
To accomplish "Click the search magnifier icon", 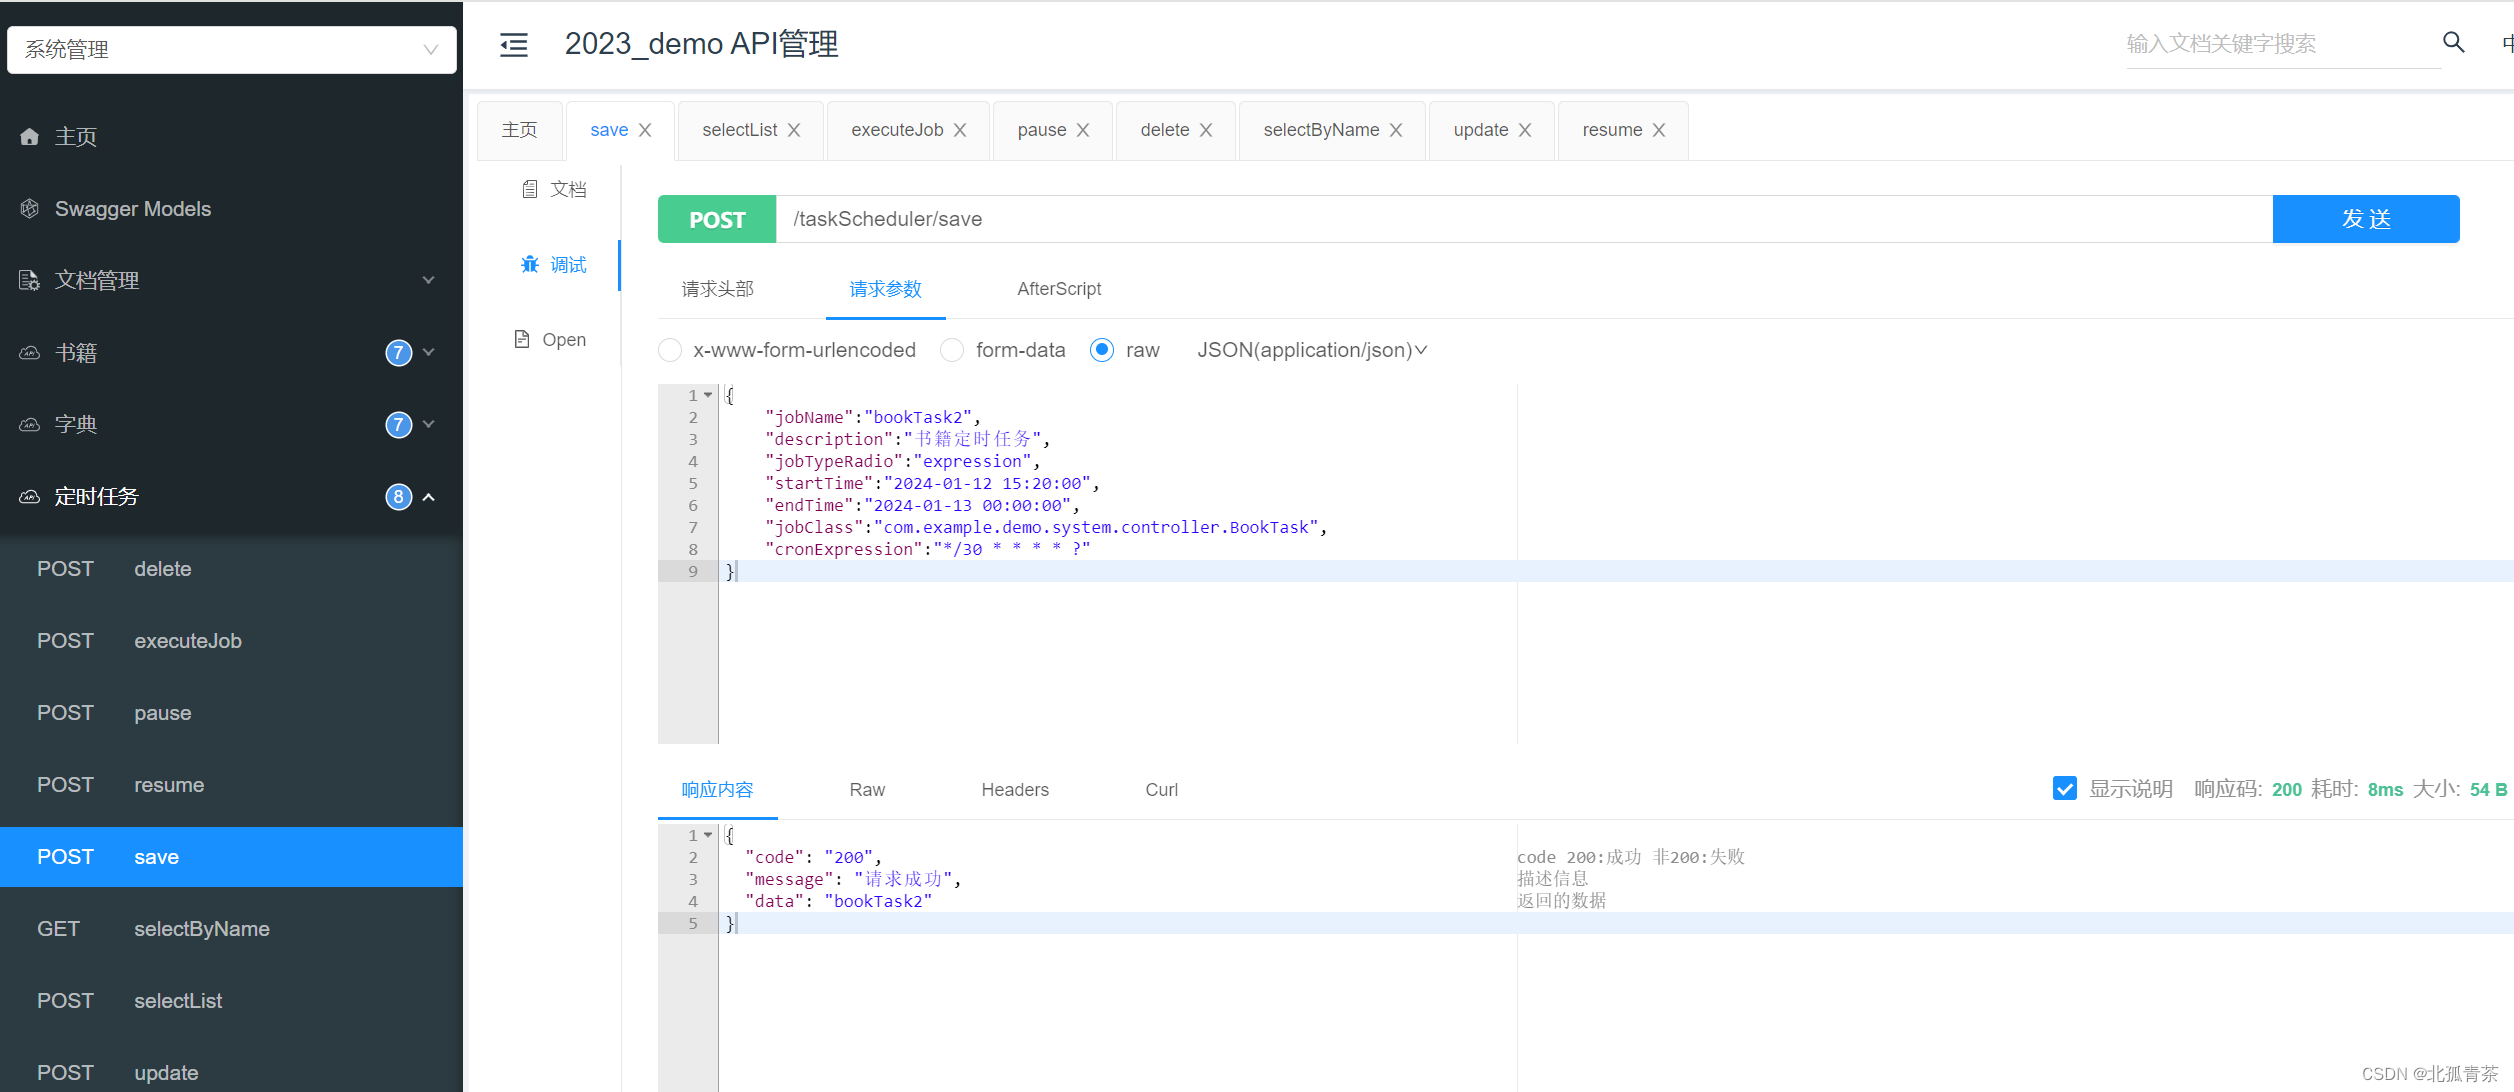I will point(2453,42).
